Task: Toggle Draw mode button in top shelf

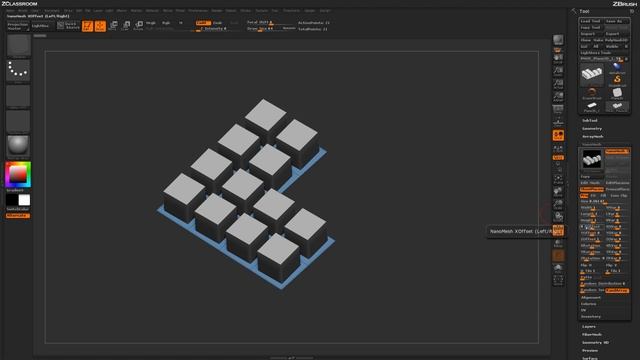Action: coord(100,26)
